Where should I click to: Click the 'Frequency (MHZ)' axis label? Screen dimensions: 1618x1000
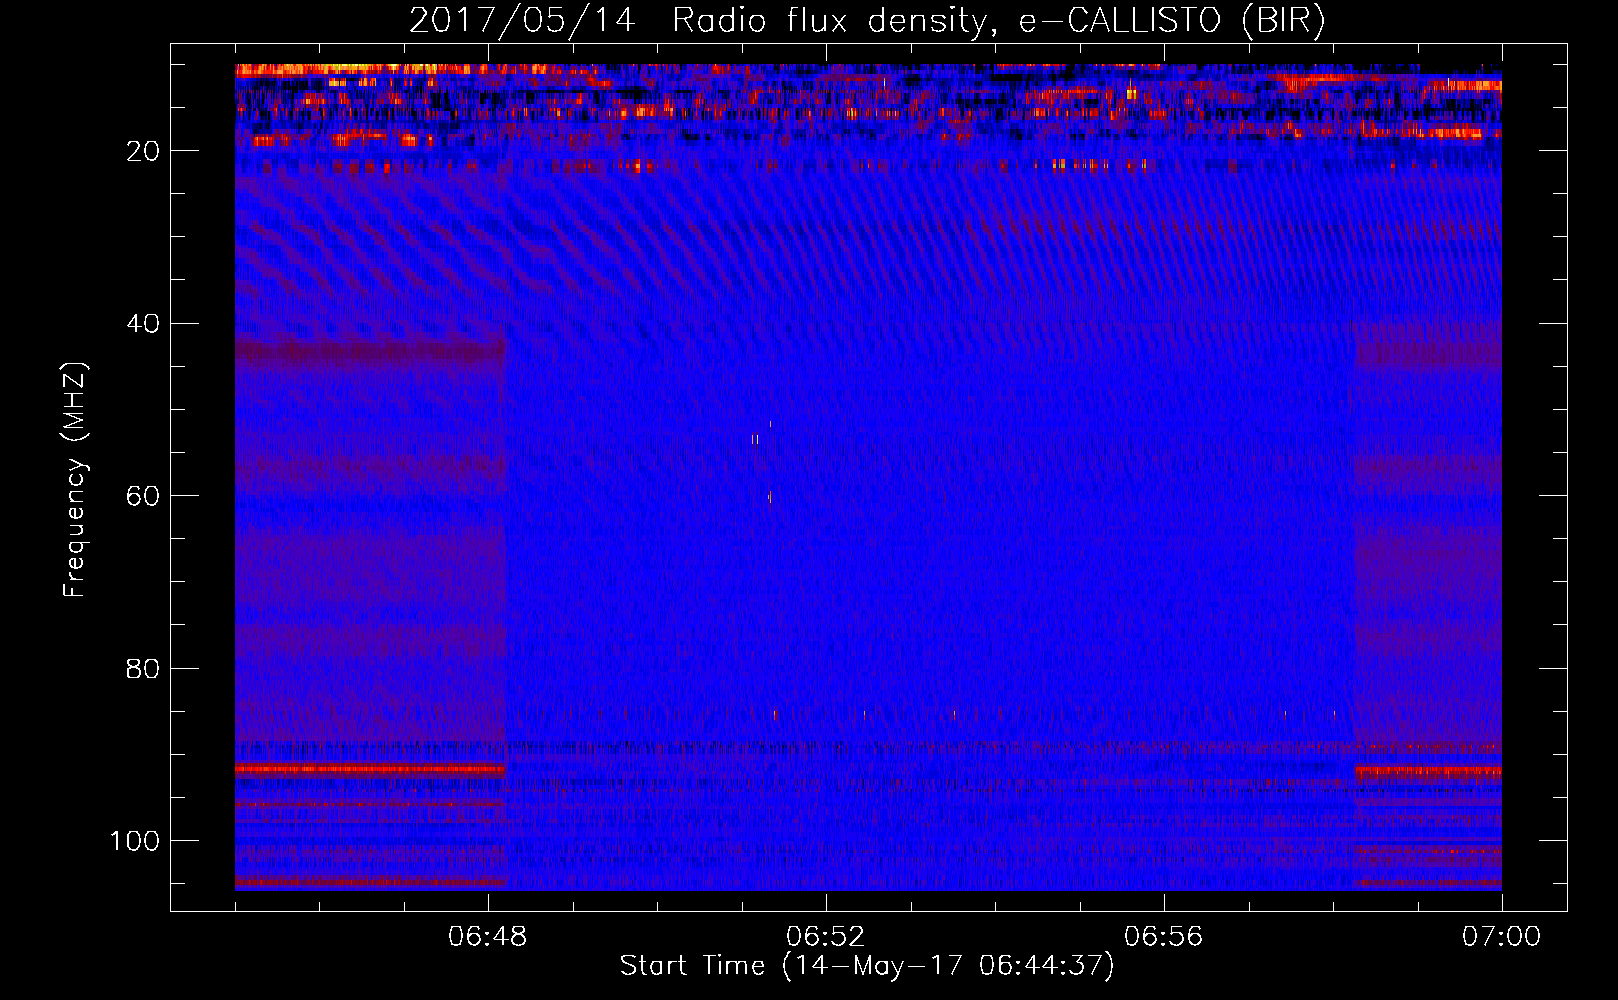[75, 480]
